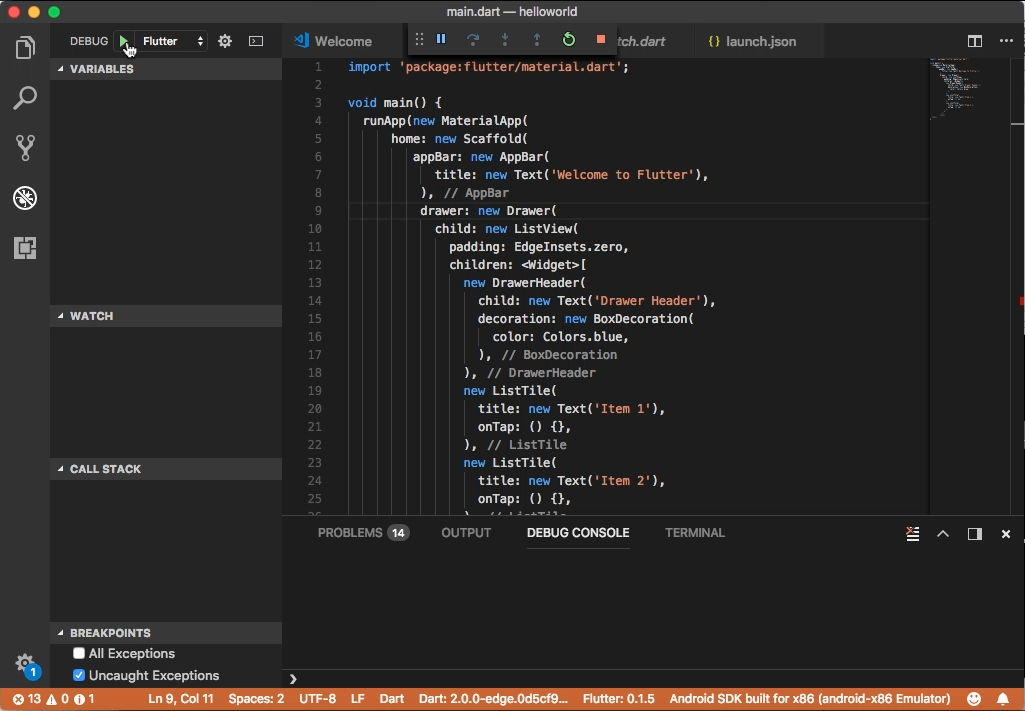Change encoding via UTF-8
Viewport: 1025px width, 711px height.
point(317,699)
